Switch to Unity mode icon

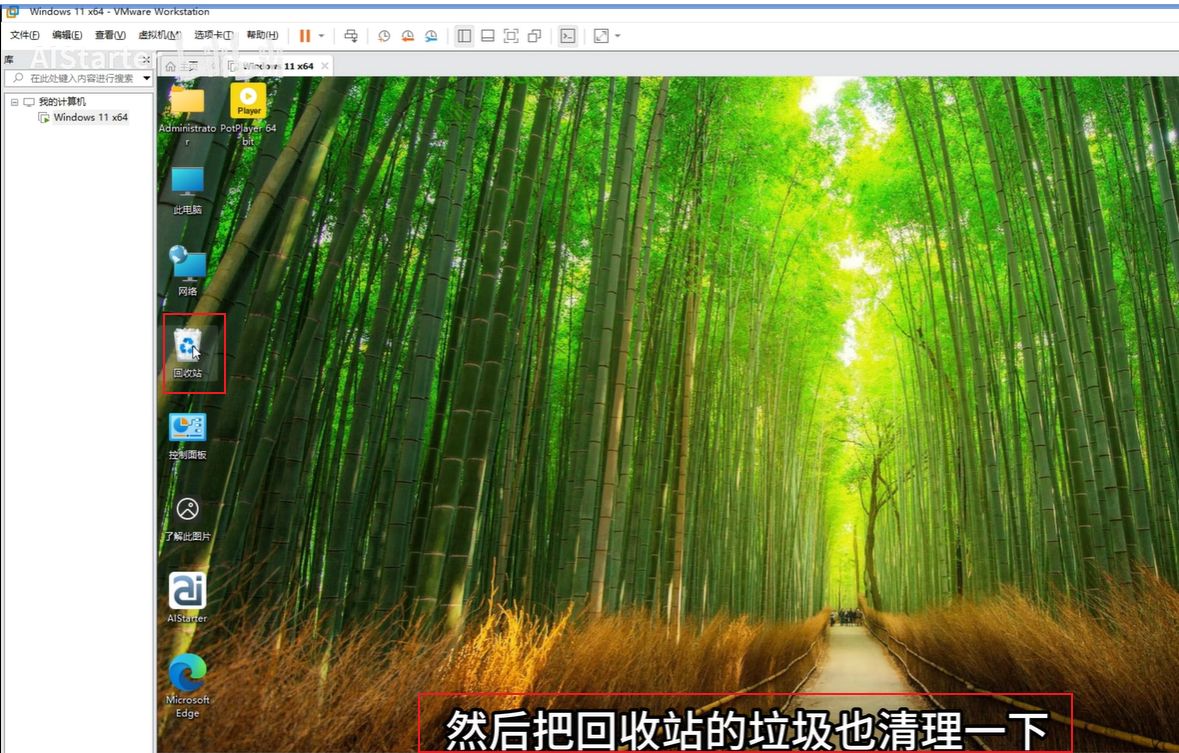coord(534,36)
